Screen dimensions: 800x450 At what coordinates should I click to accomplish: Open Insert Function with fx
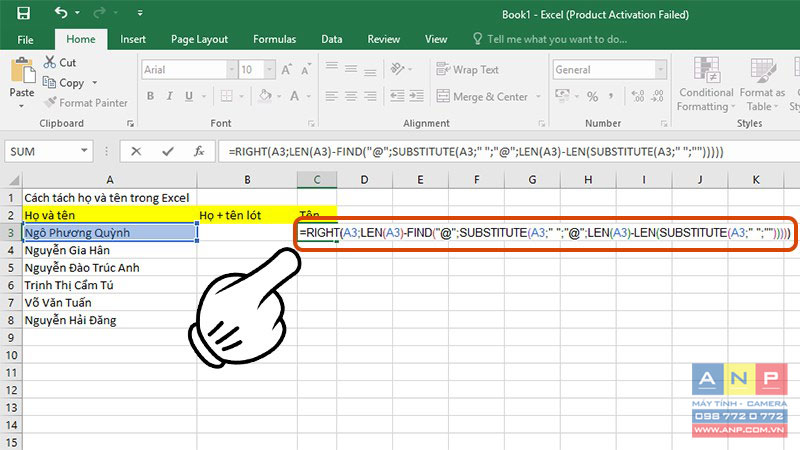click(199, 152)
